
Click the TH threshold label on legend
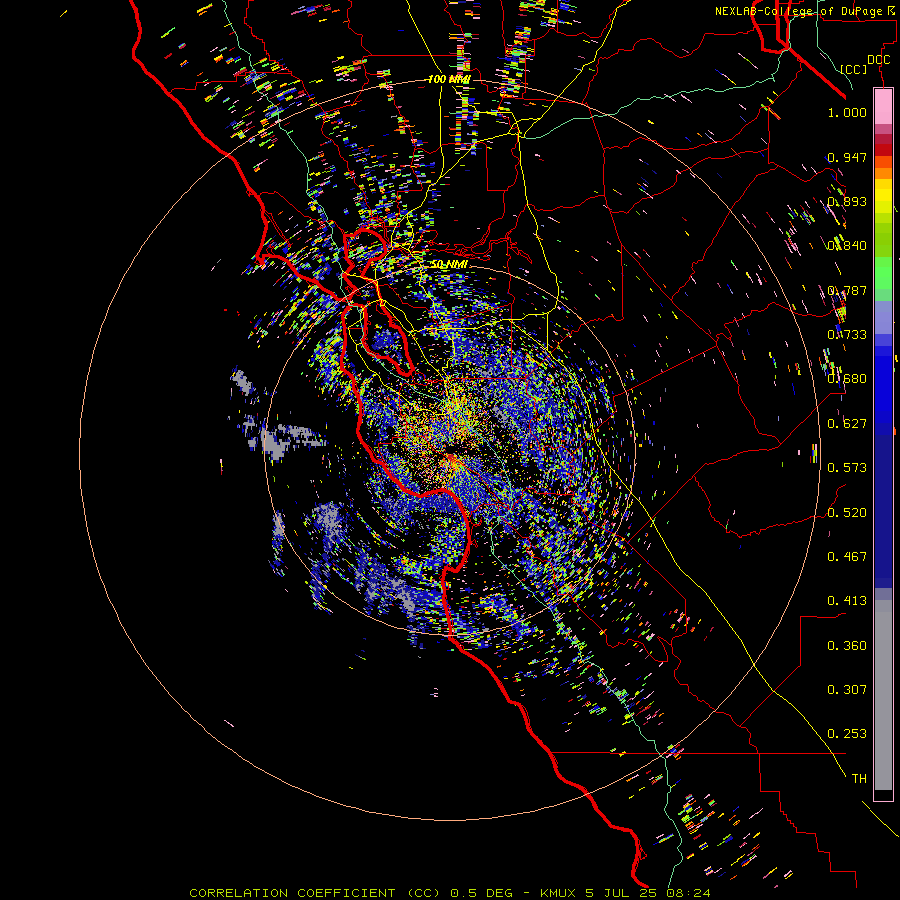click(859, 779)
